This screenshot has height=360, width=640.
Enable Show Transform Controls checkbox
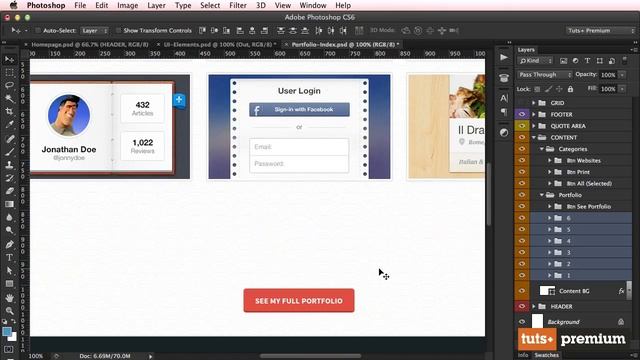pyautogui.click(x=118, y=31)
